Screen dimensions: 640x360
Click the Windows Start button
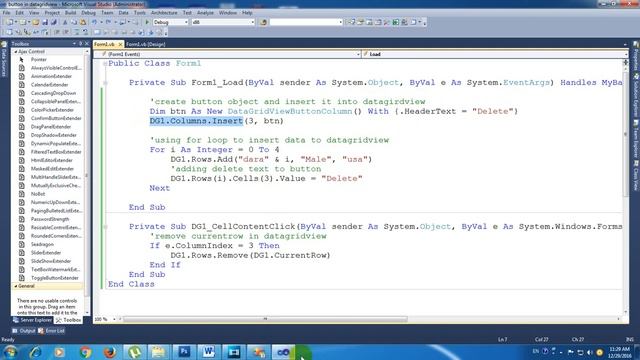point(10,352)
